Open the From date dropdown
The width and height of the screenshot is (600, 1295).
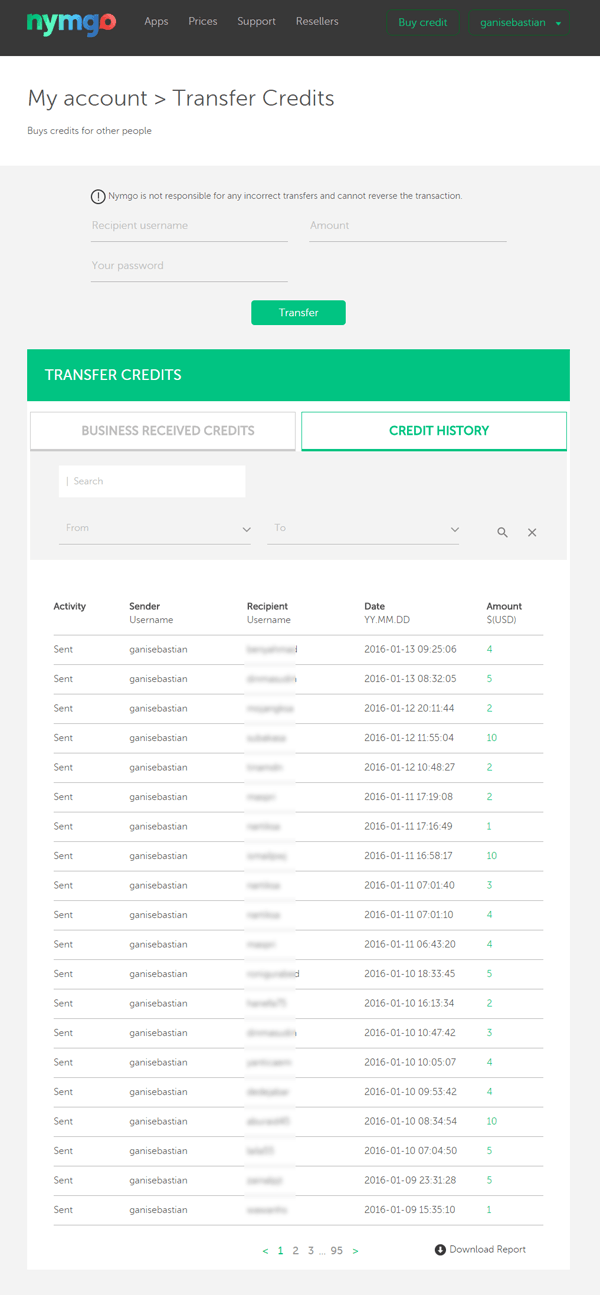pos(155,528)
